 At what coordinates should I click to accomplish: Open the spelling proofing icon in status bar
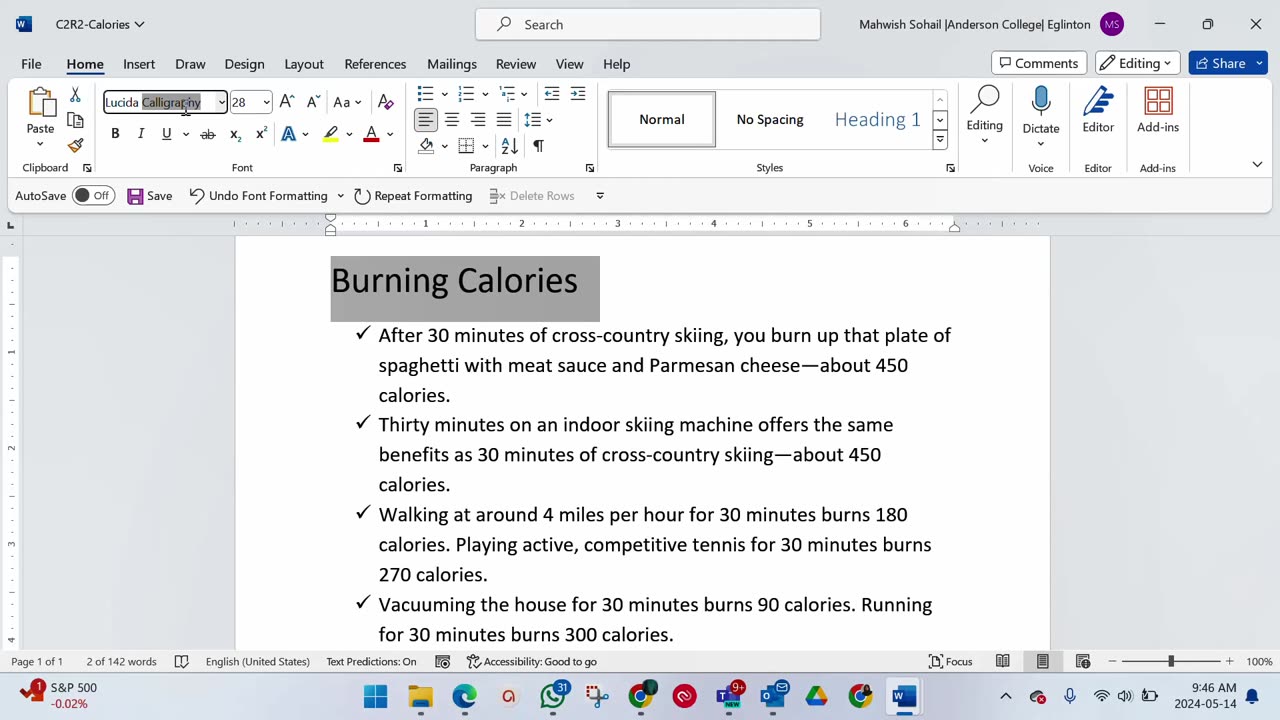pyautogui.click(x=181, y=661)
